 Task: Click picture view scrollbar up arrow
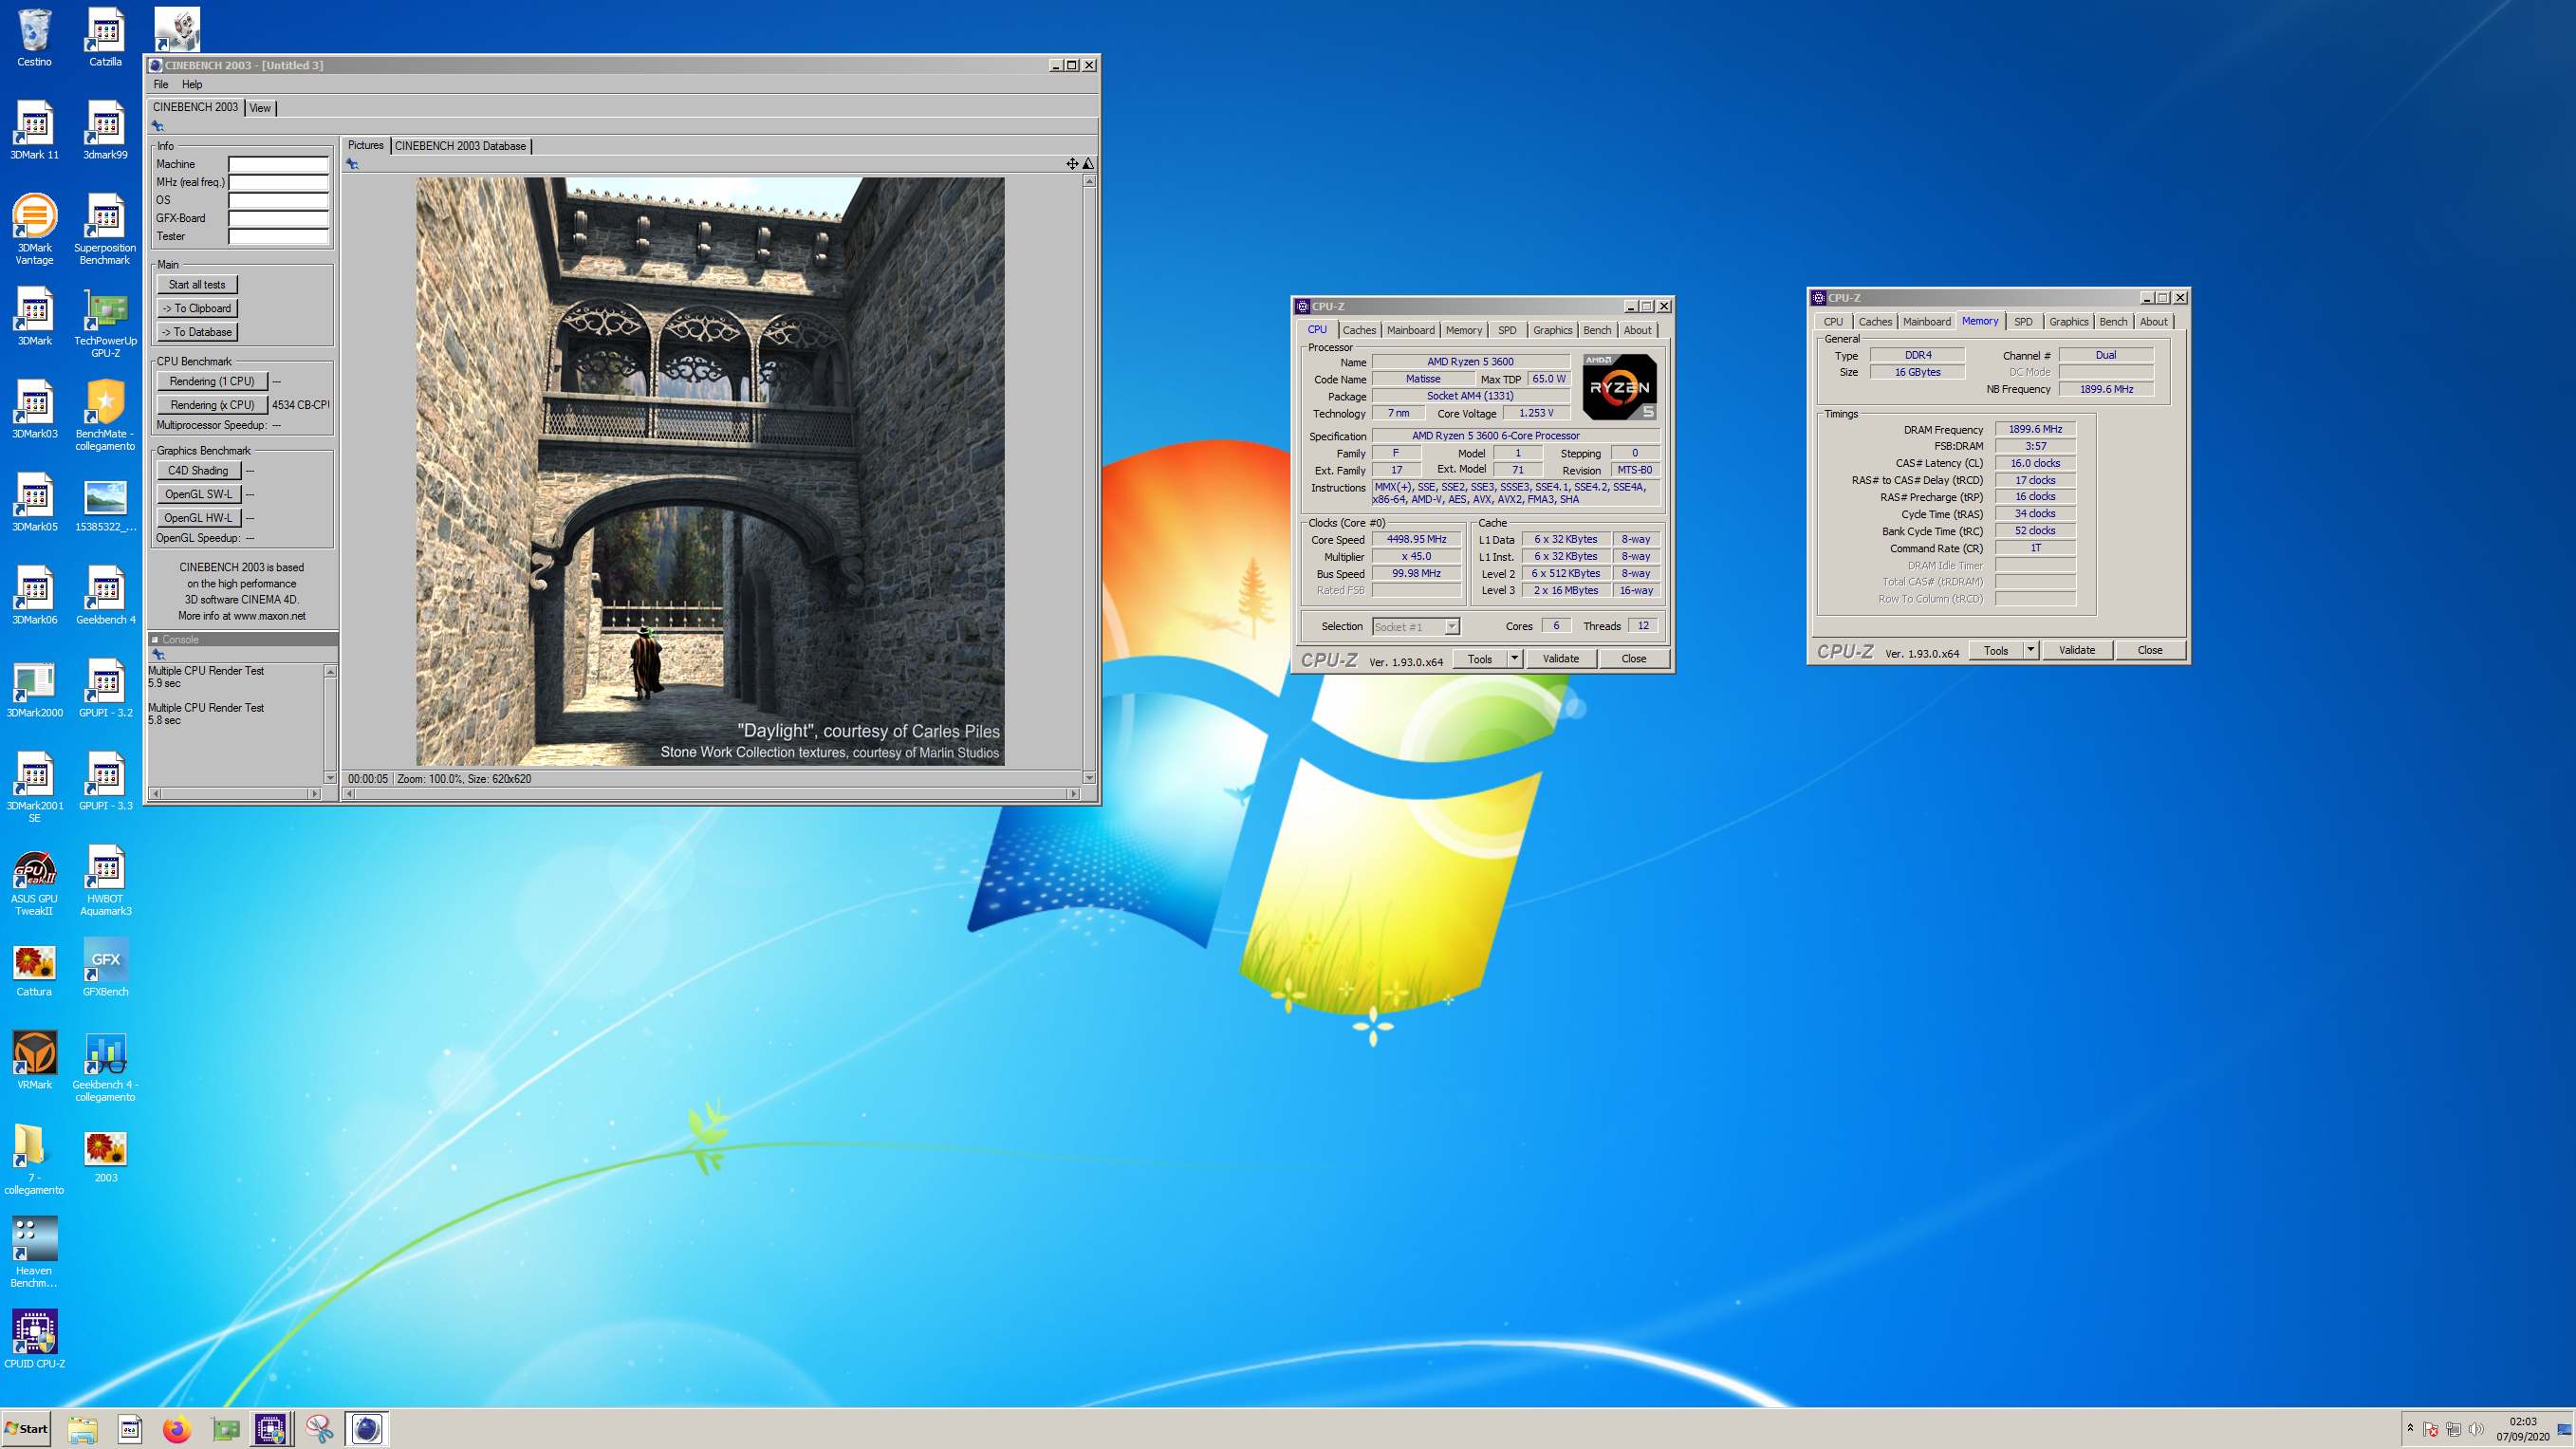pos(1089,181)
